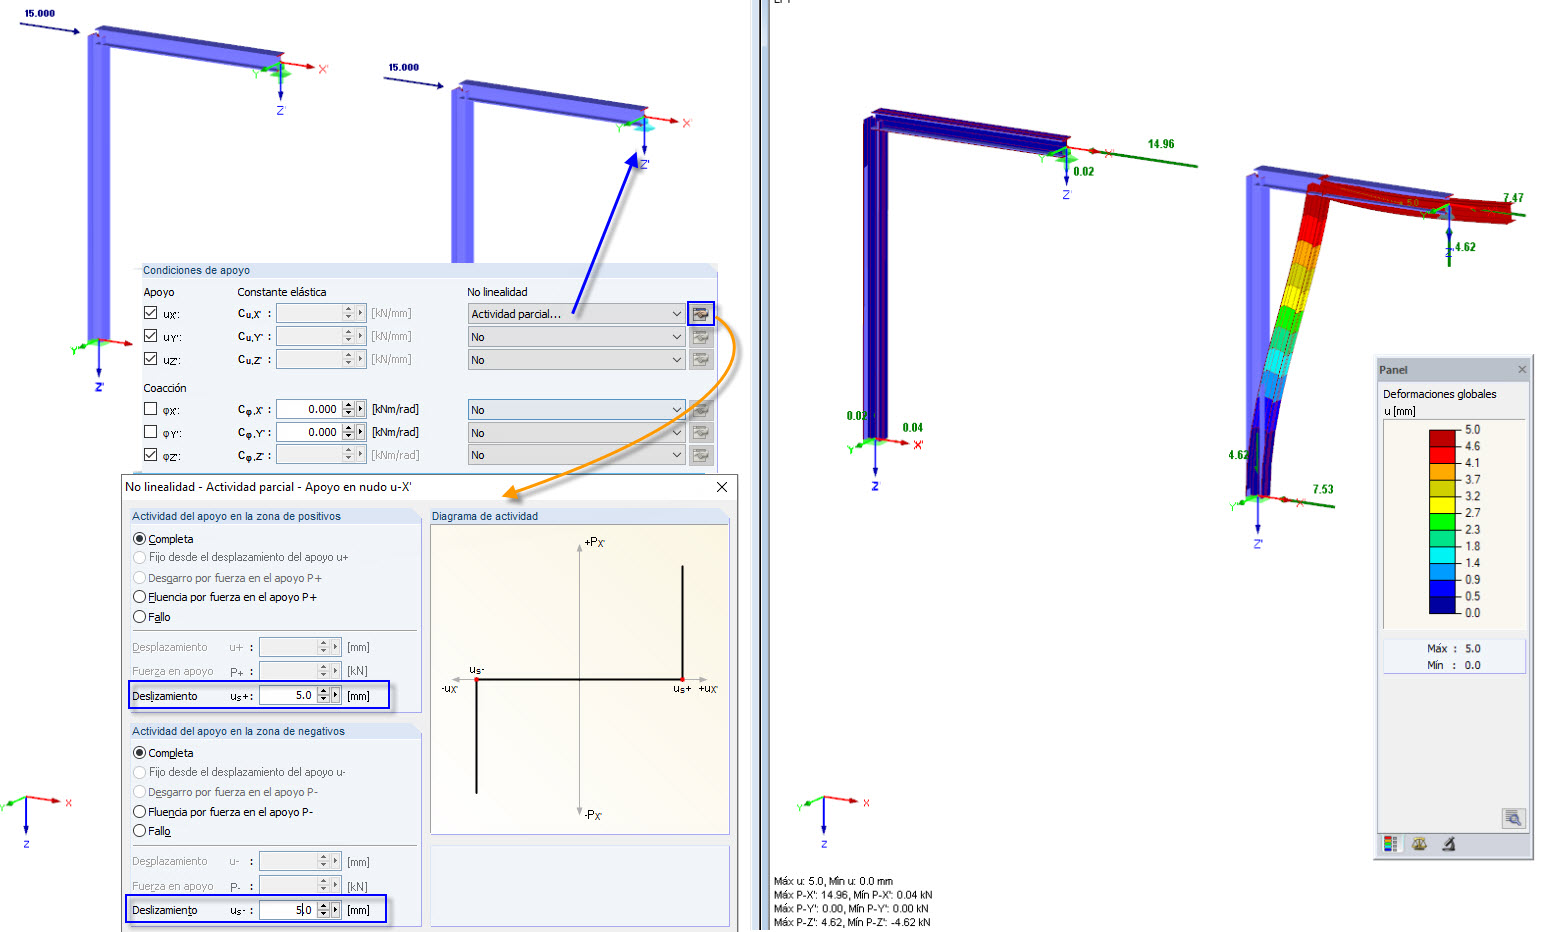Click nonlinearity edit icon in φY' row
Screen dimensions: 1549x932
(701, 433)
